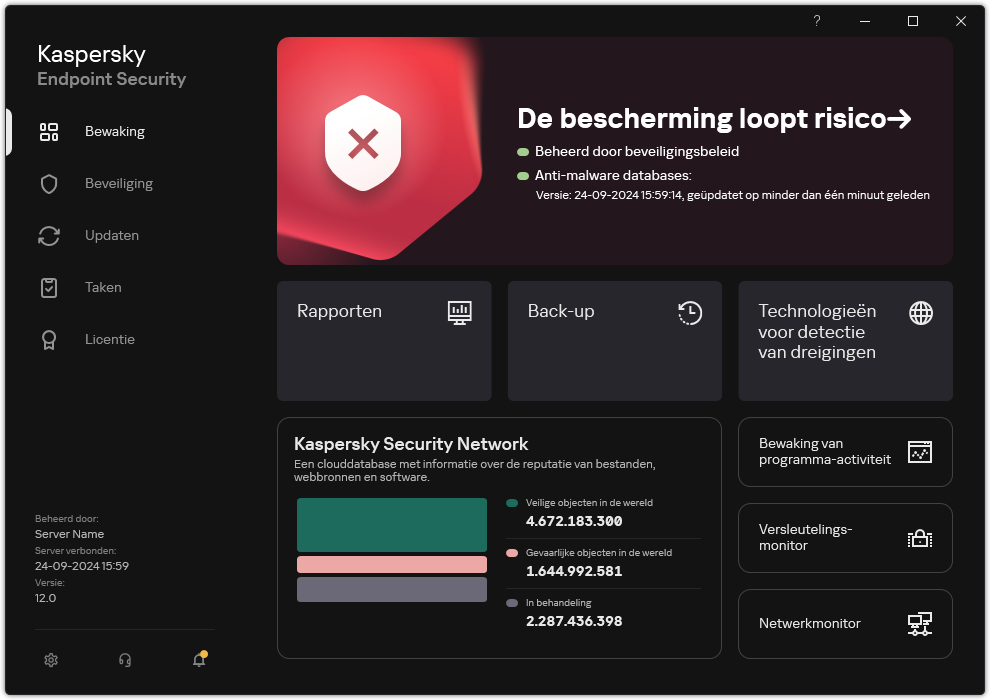Click the Back-up card

click(614, 341)
